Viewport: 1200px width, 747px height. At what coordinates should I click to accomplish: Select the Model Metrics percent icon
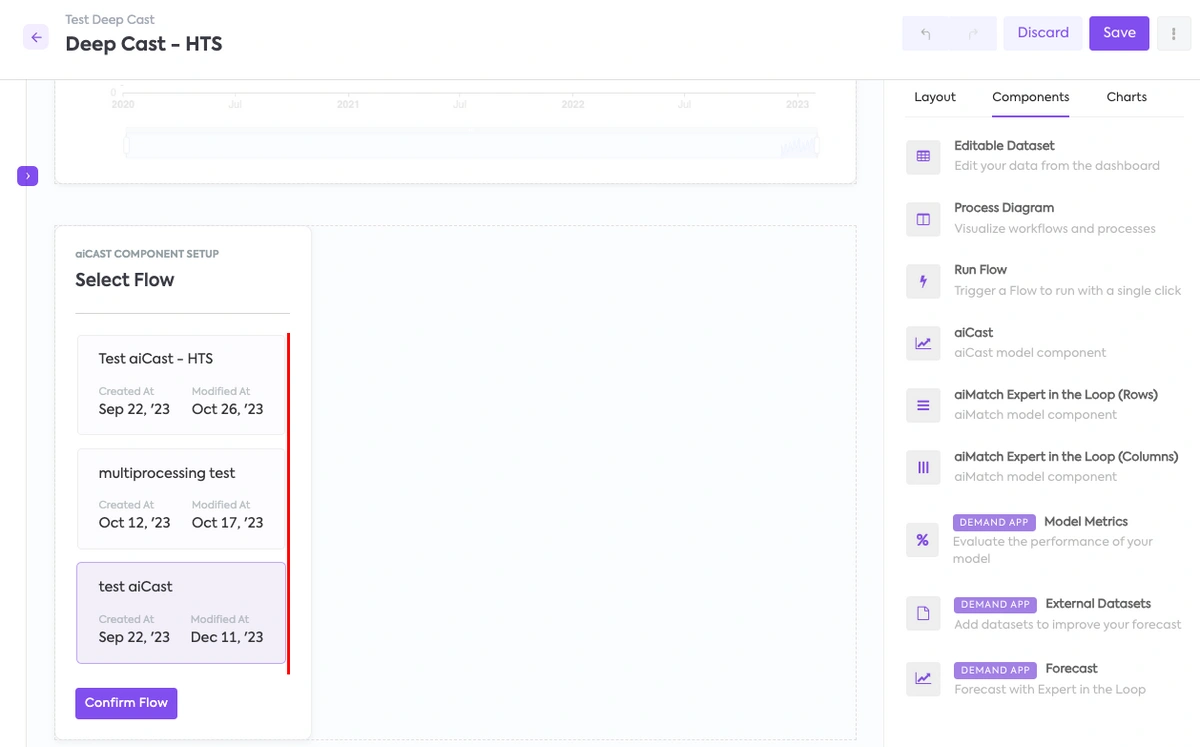[922, 540]
